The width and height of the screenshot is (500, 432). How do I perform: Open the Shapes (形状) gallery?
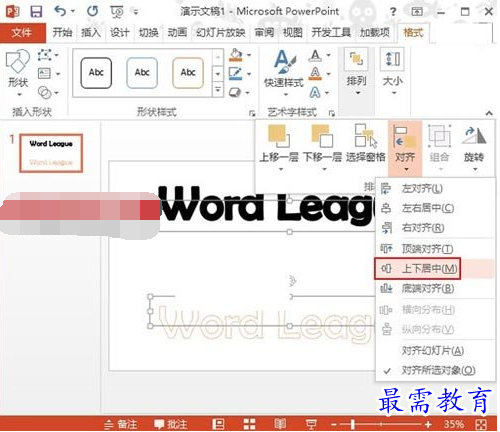pos(18,72)
